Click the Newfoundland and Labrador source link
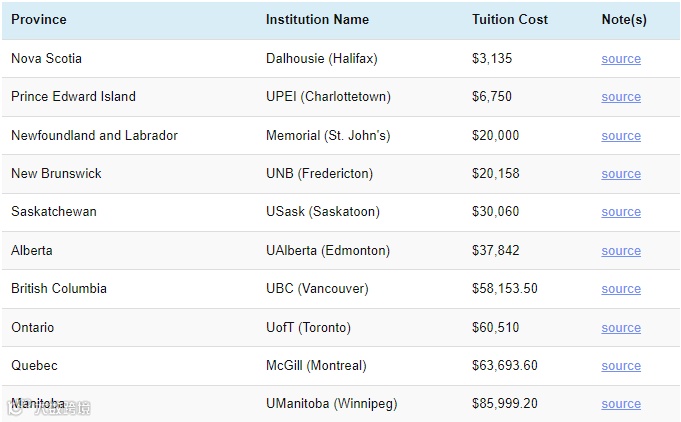681x422 pixels. (x=621, y=136)
